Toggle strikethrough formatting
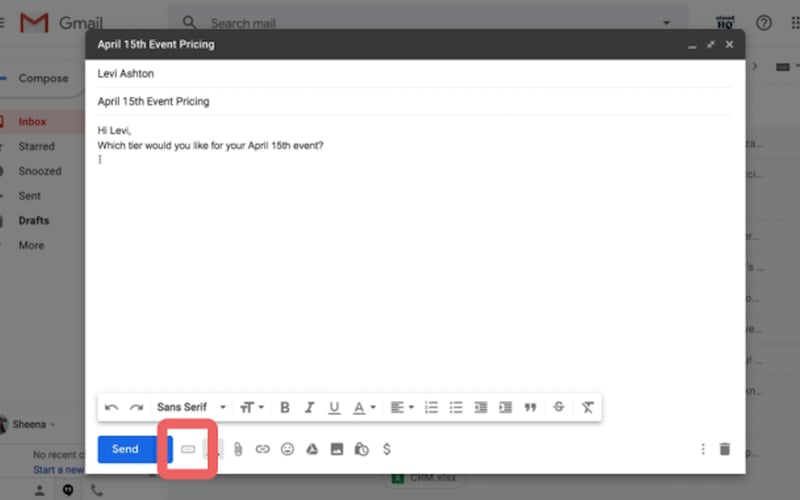The width and height of the screenshot is (800, 500). [559, 407]
